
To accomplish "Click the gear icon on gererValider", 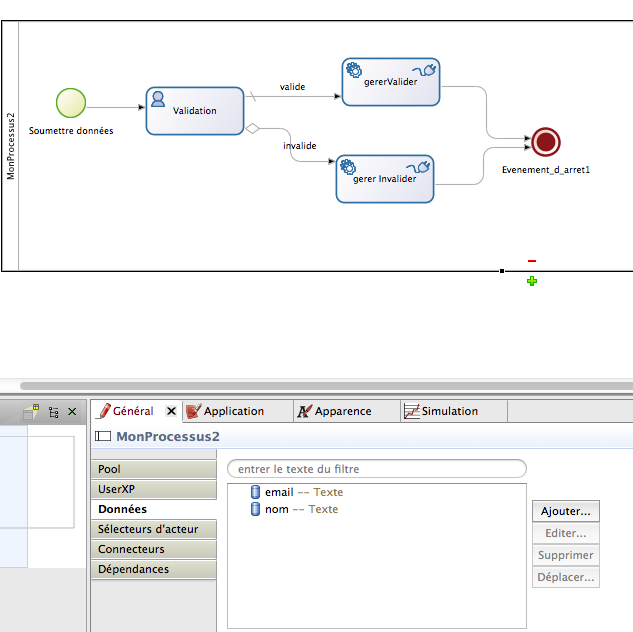I will [x=353, y=70].
